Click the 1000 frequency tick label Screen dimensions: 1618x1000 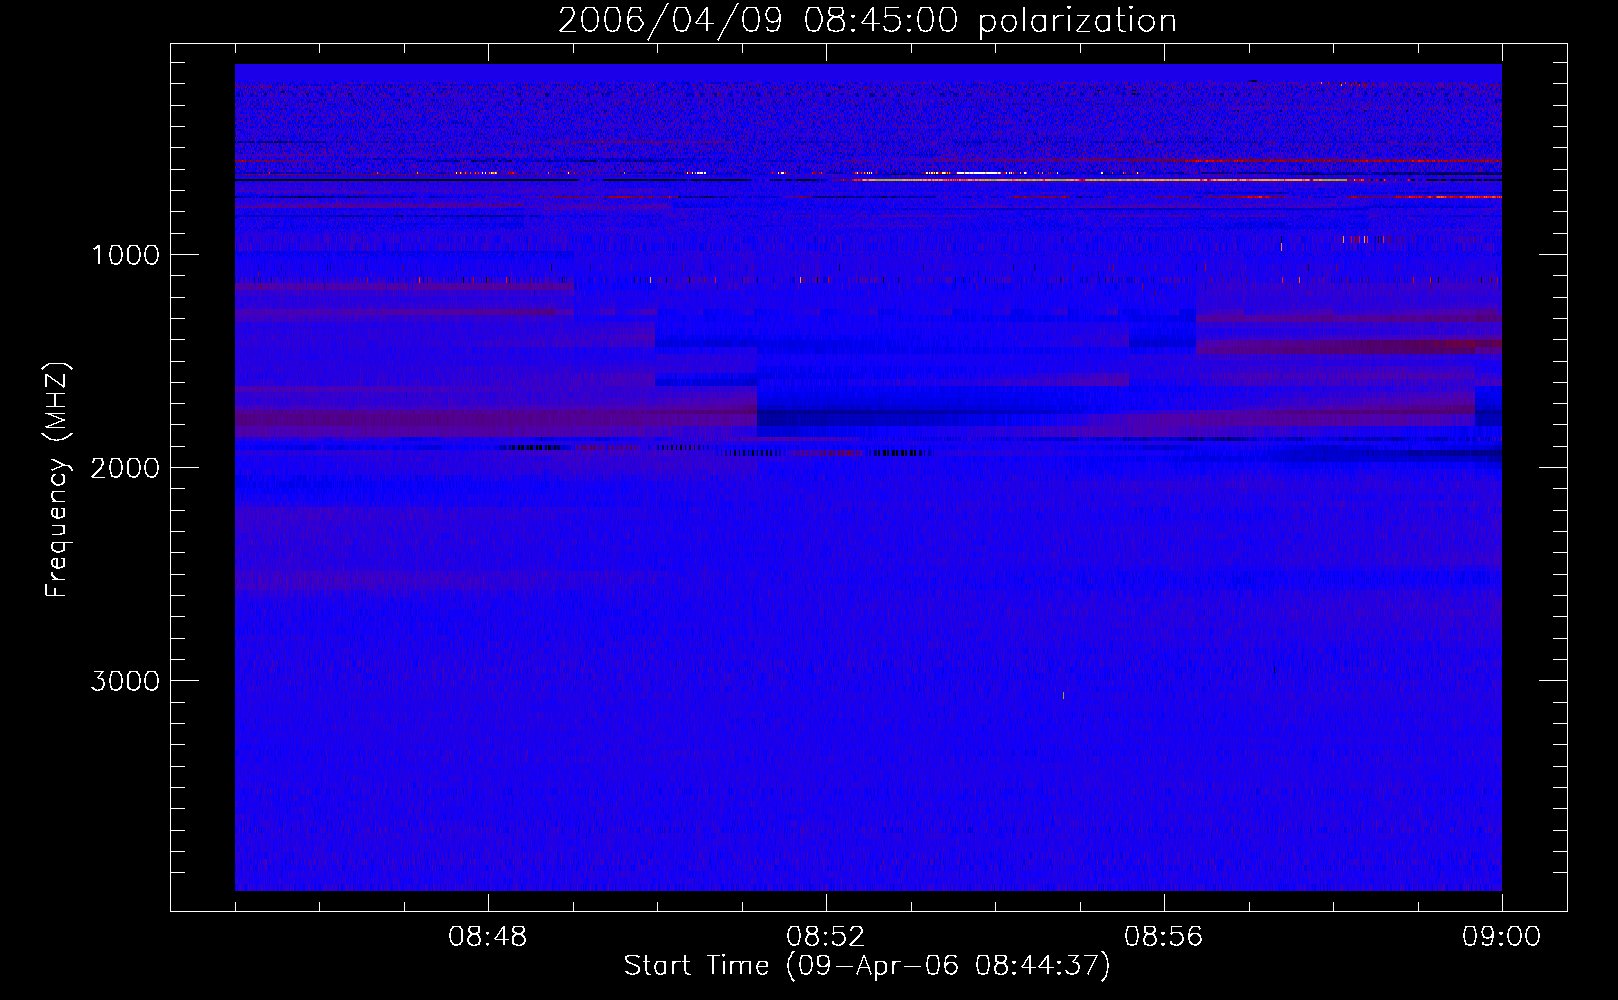pyautogui.click(x=125, y=255)
